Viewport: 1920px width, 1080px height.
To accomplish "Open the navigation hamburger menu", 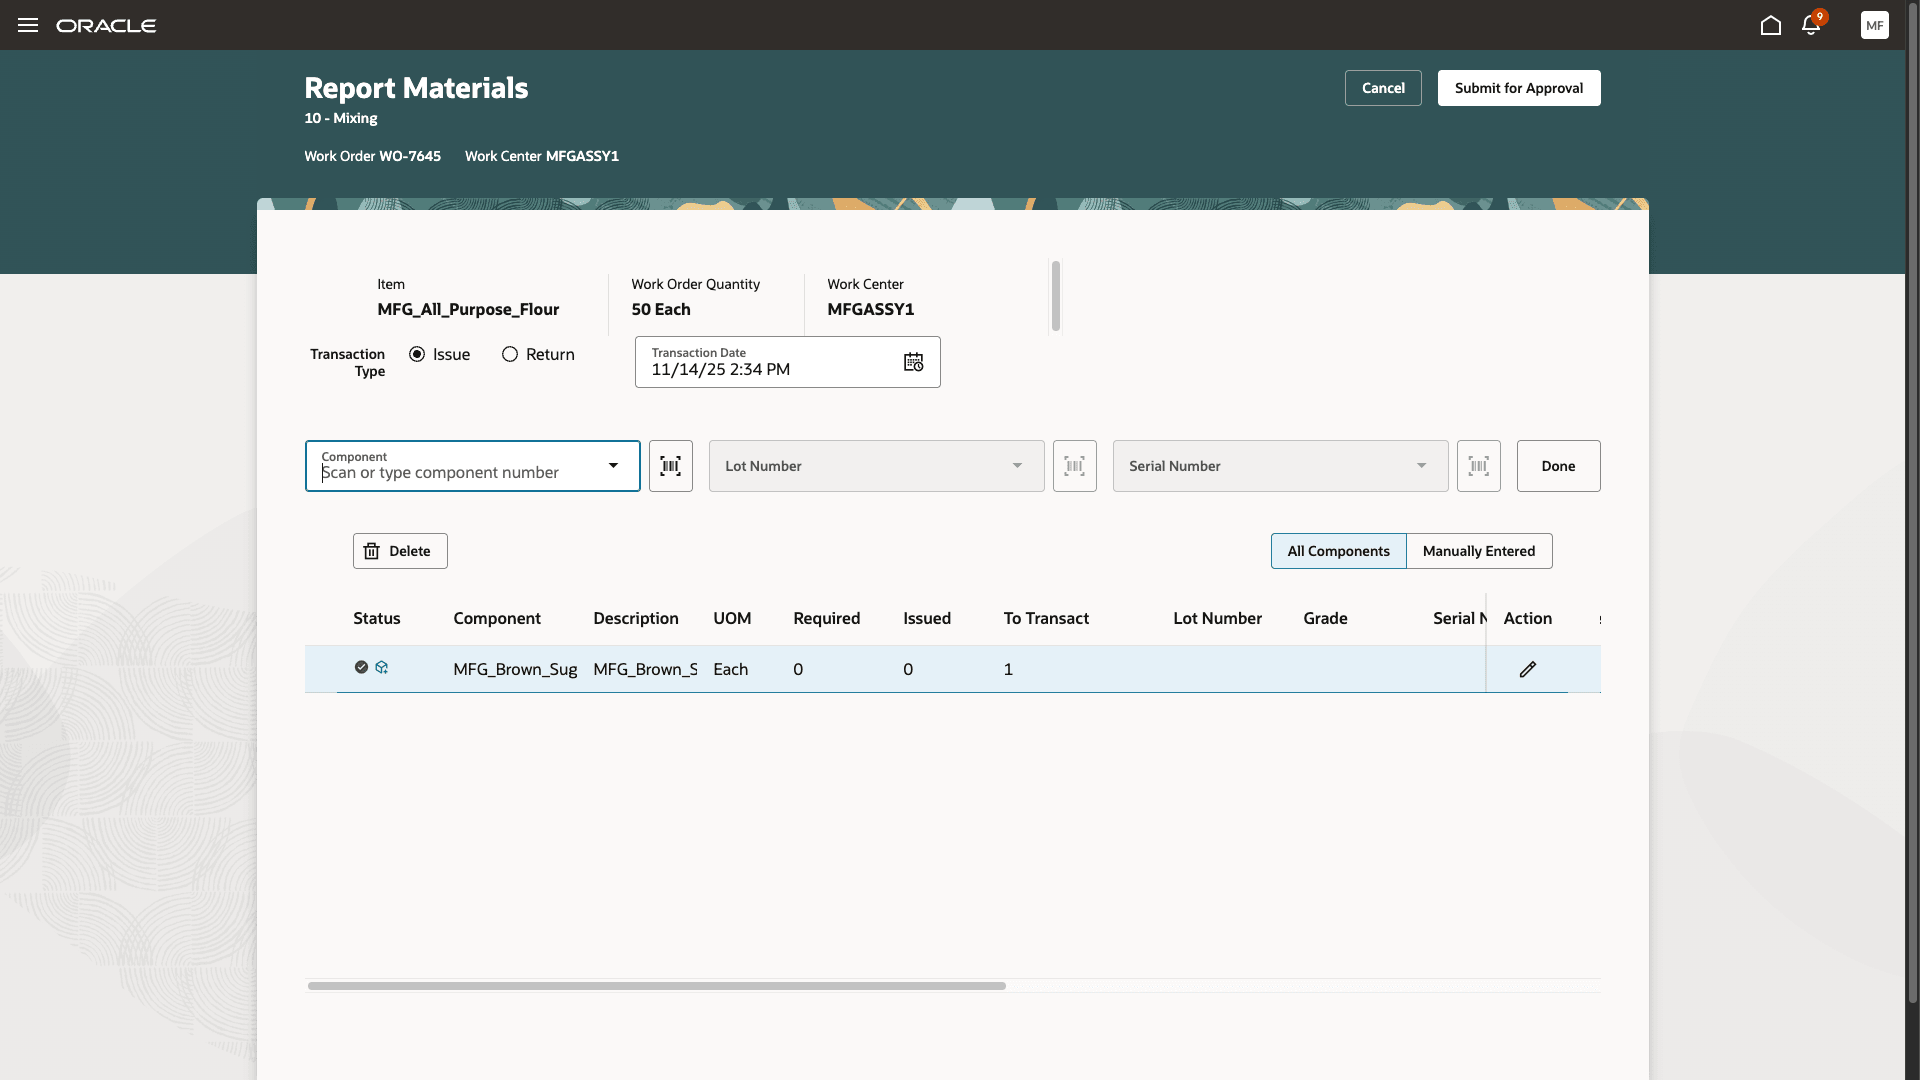I will (x=27, y=25).
